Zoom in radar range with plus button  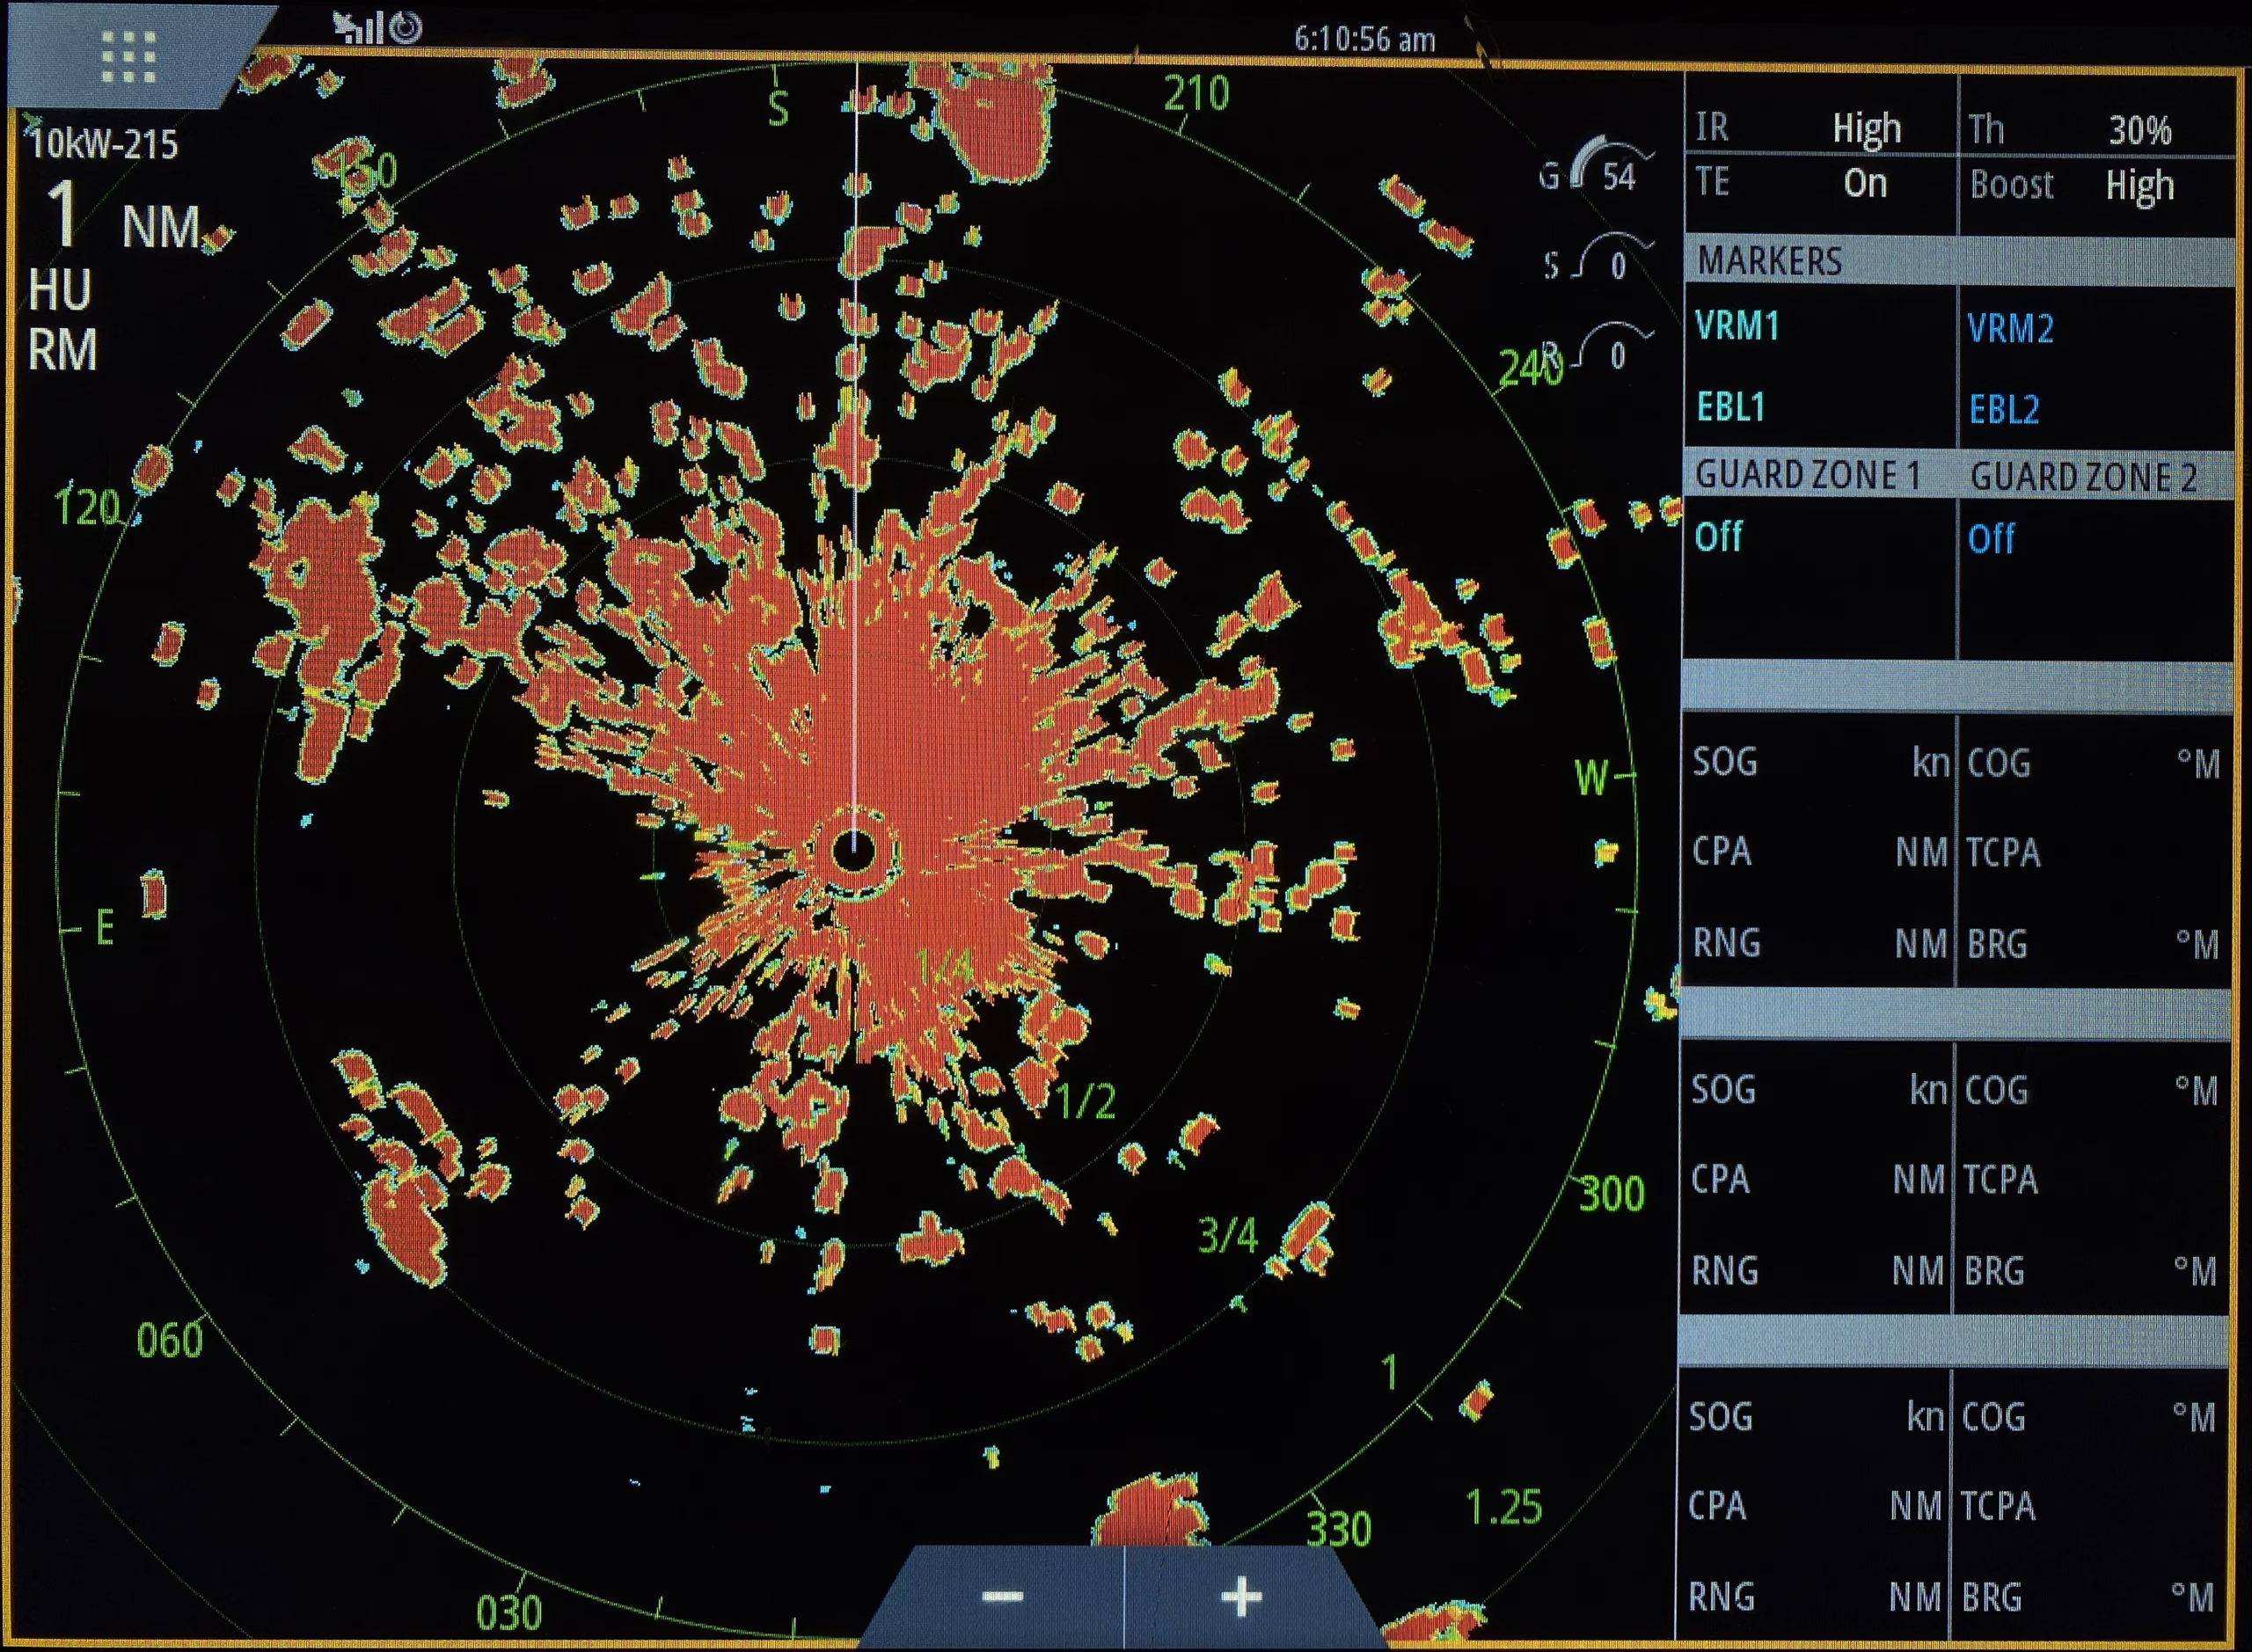(1242, 1597)
